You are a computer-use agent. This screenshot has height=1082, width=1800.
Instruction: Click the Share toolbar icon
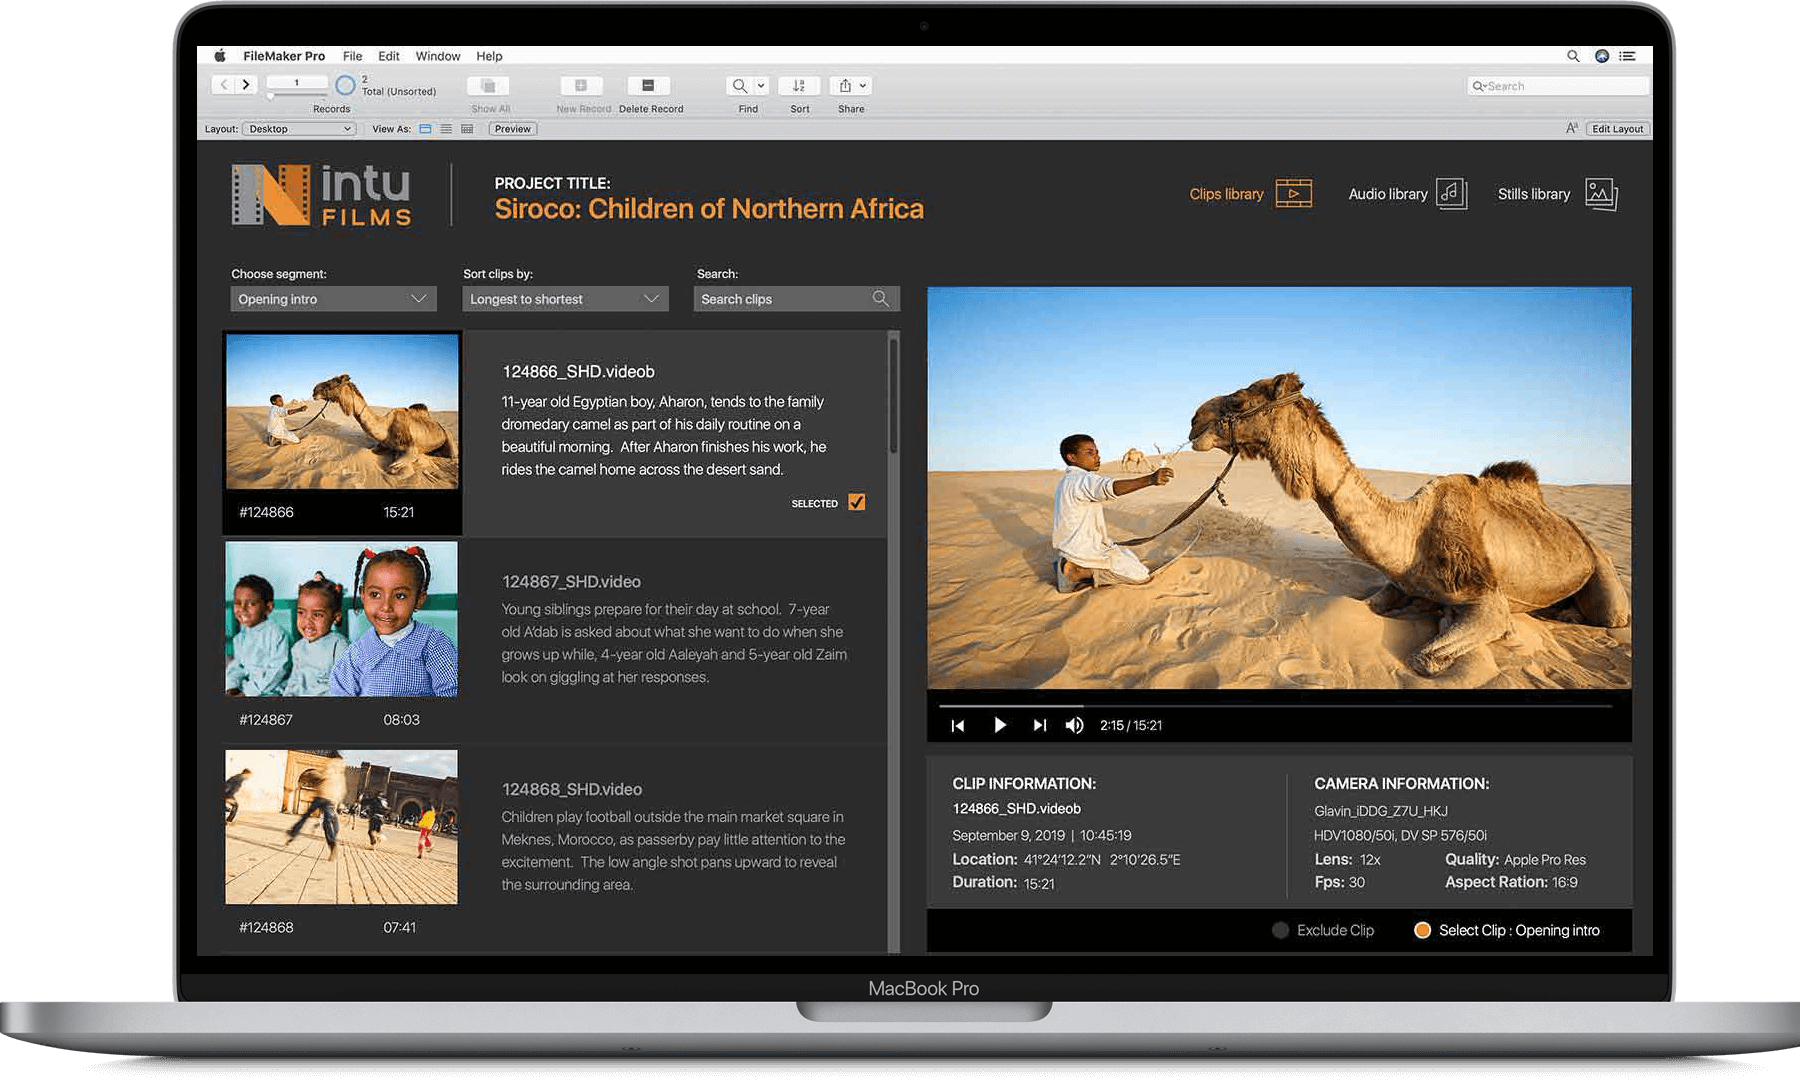tap(851, 86)
